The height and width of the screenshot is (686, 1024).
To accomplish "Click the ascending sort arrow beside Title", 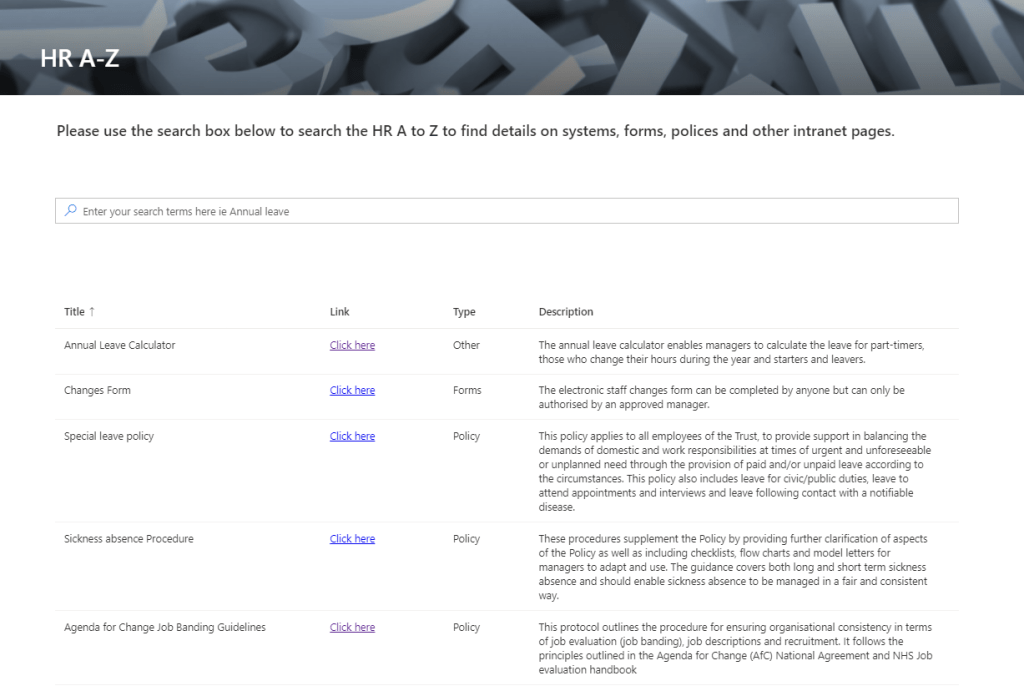I will click(x=93, y=312).
